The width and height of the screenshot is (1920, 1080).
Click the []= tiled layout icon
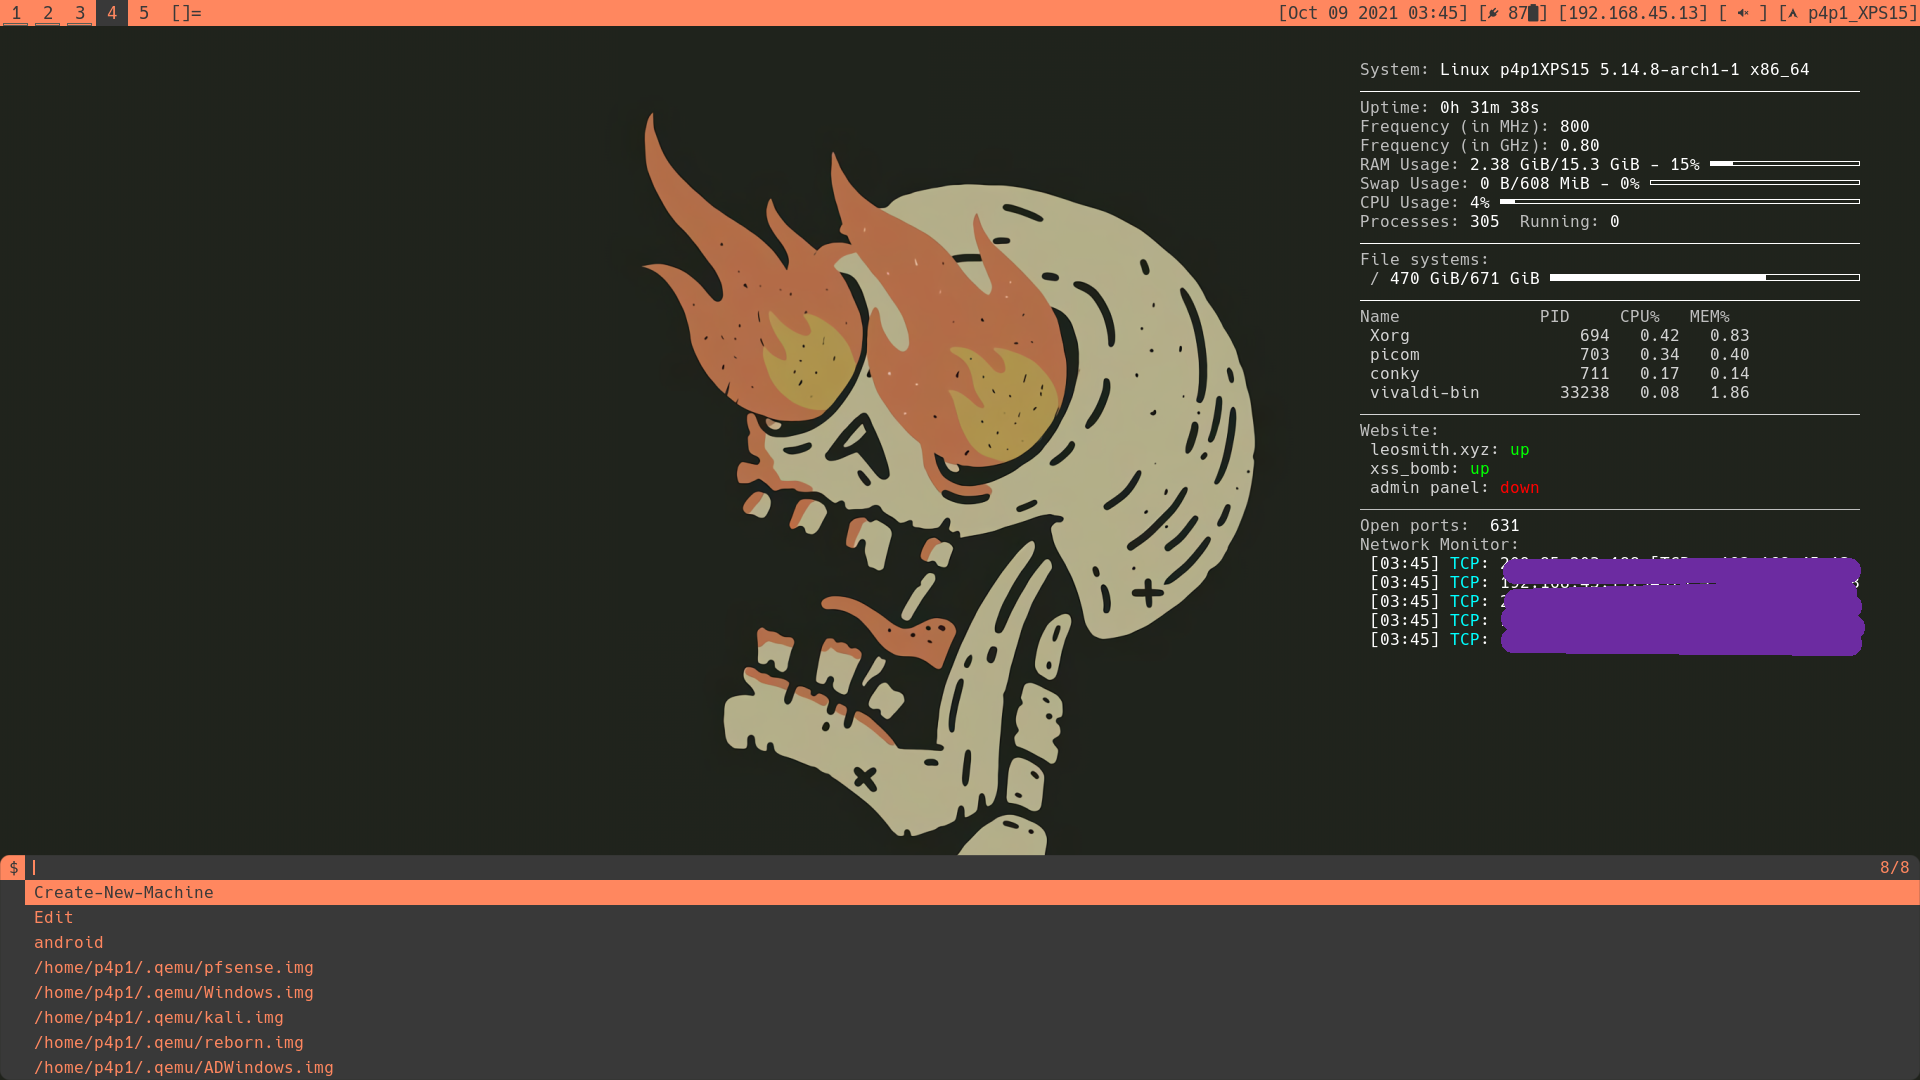[x=185, y=13]
